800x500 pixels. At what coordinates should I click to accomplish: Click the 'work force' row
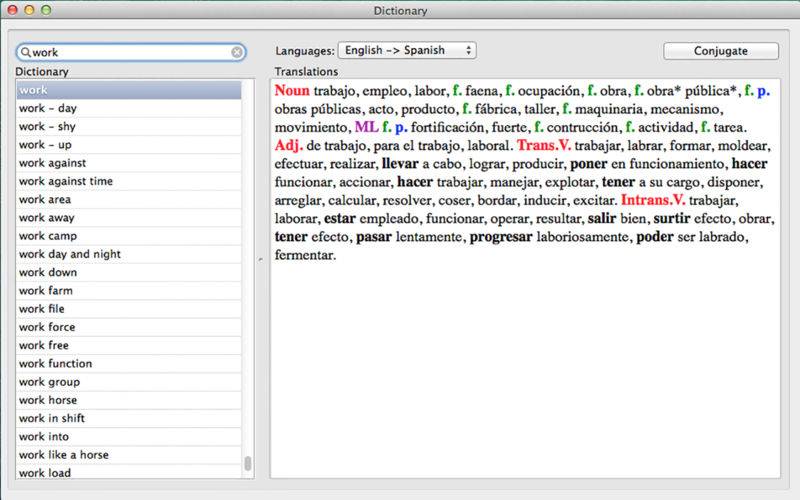tap(129, 327)
